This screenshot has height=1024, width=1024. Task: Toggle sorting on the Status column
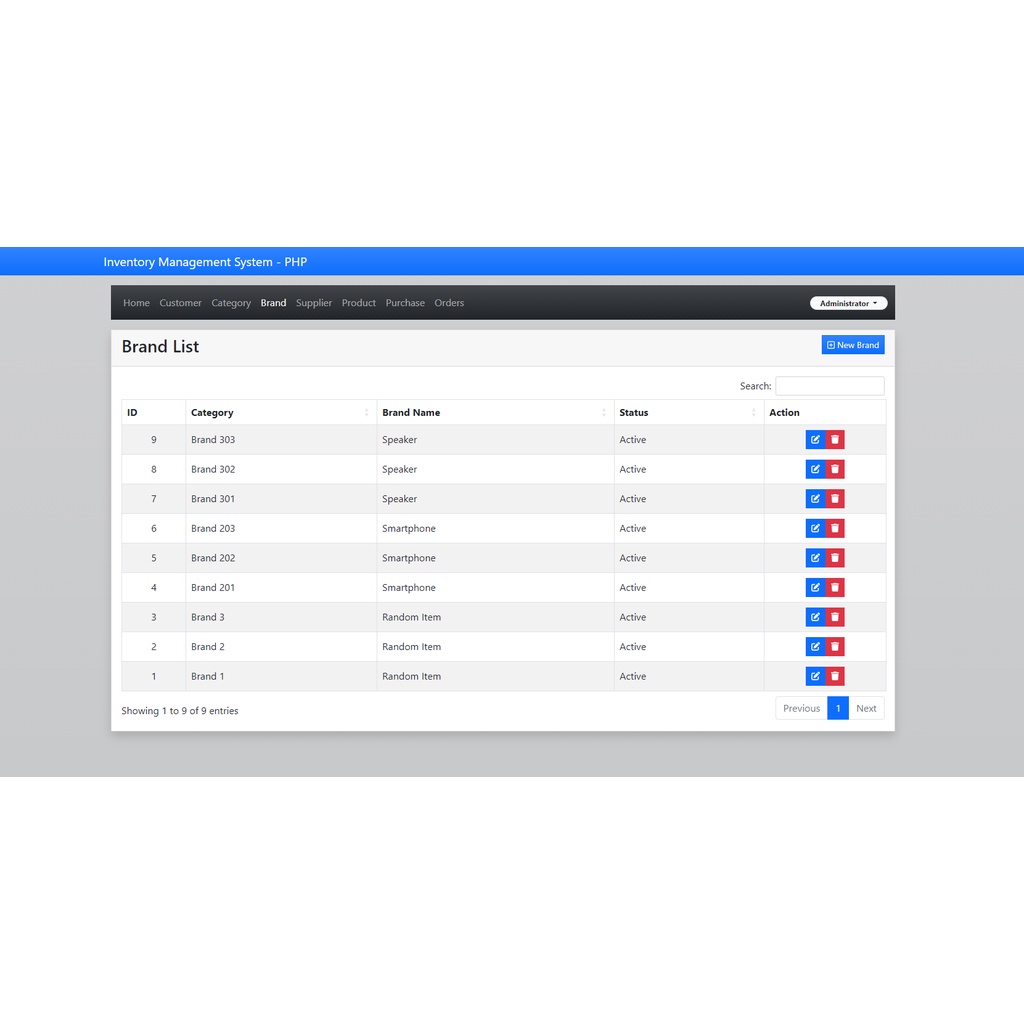[x=633, y=412]
